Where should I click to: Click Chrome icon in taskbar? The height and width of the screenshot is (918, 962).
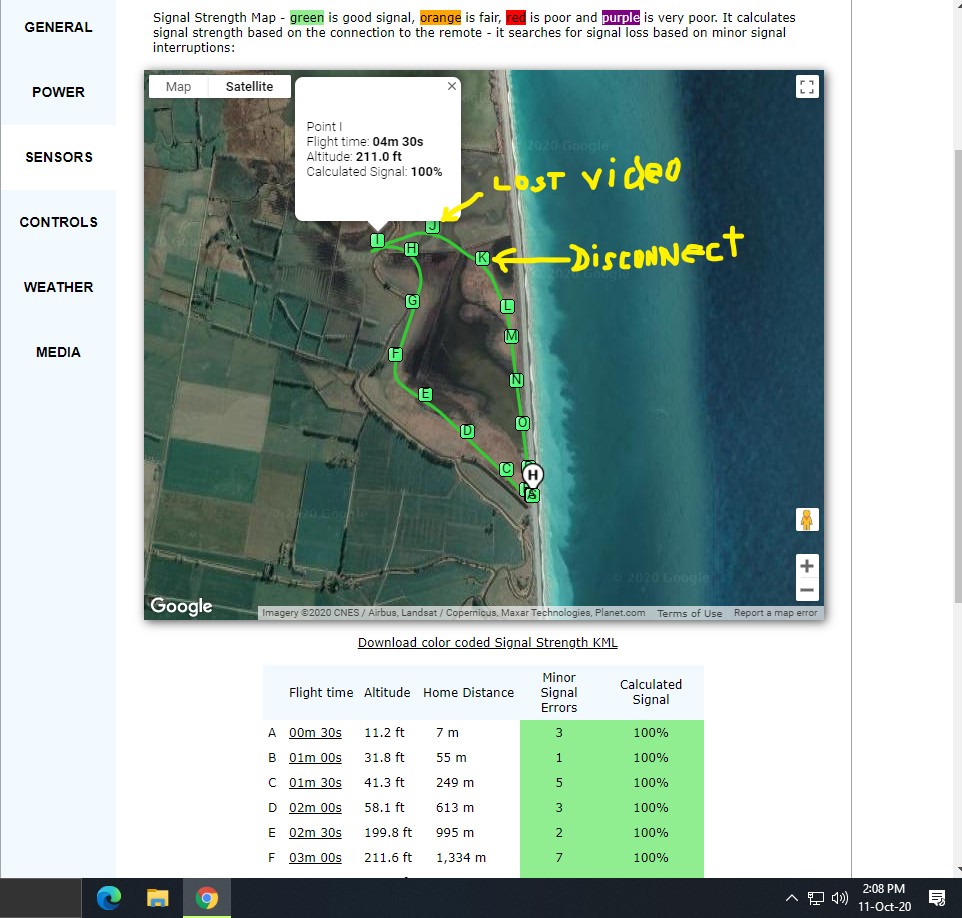tap(207, 898)
